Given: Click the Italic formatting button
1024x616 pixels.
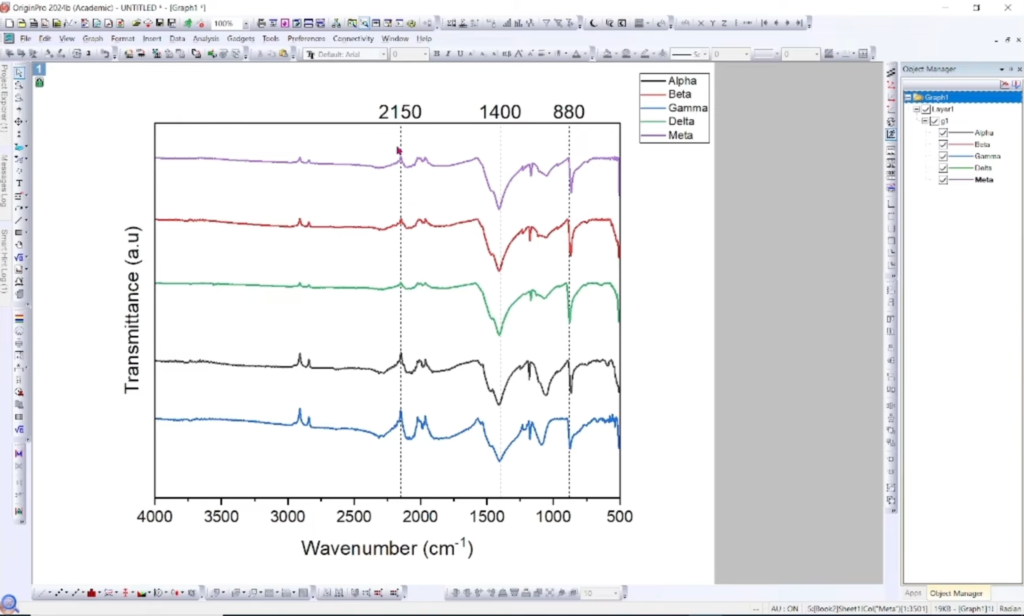Looking at the screenshot, I should click(448, 54).
